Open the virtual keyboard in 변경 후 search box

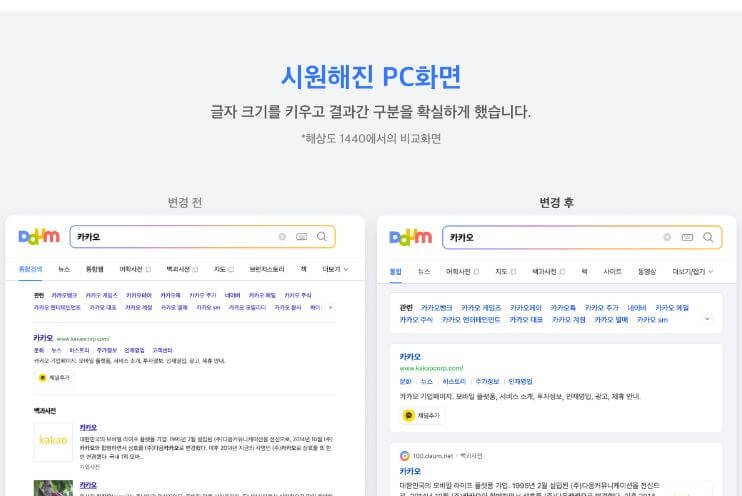coord(687,237)
